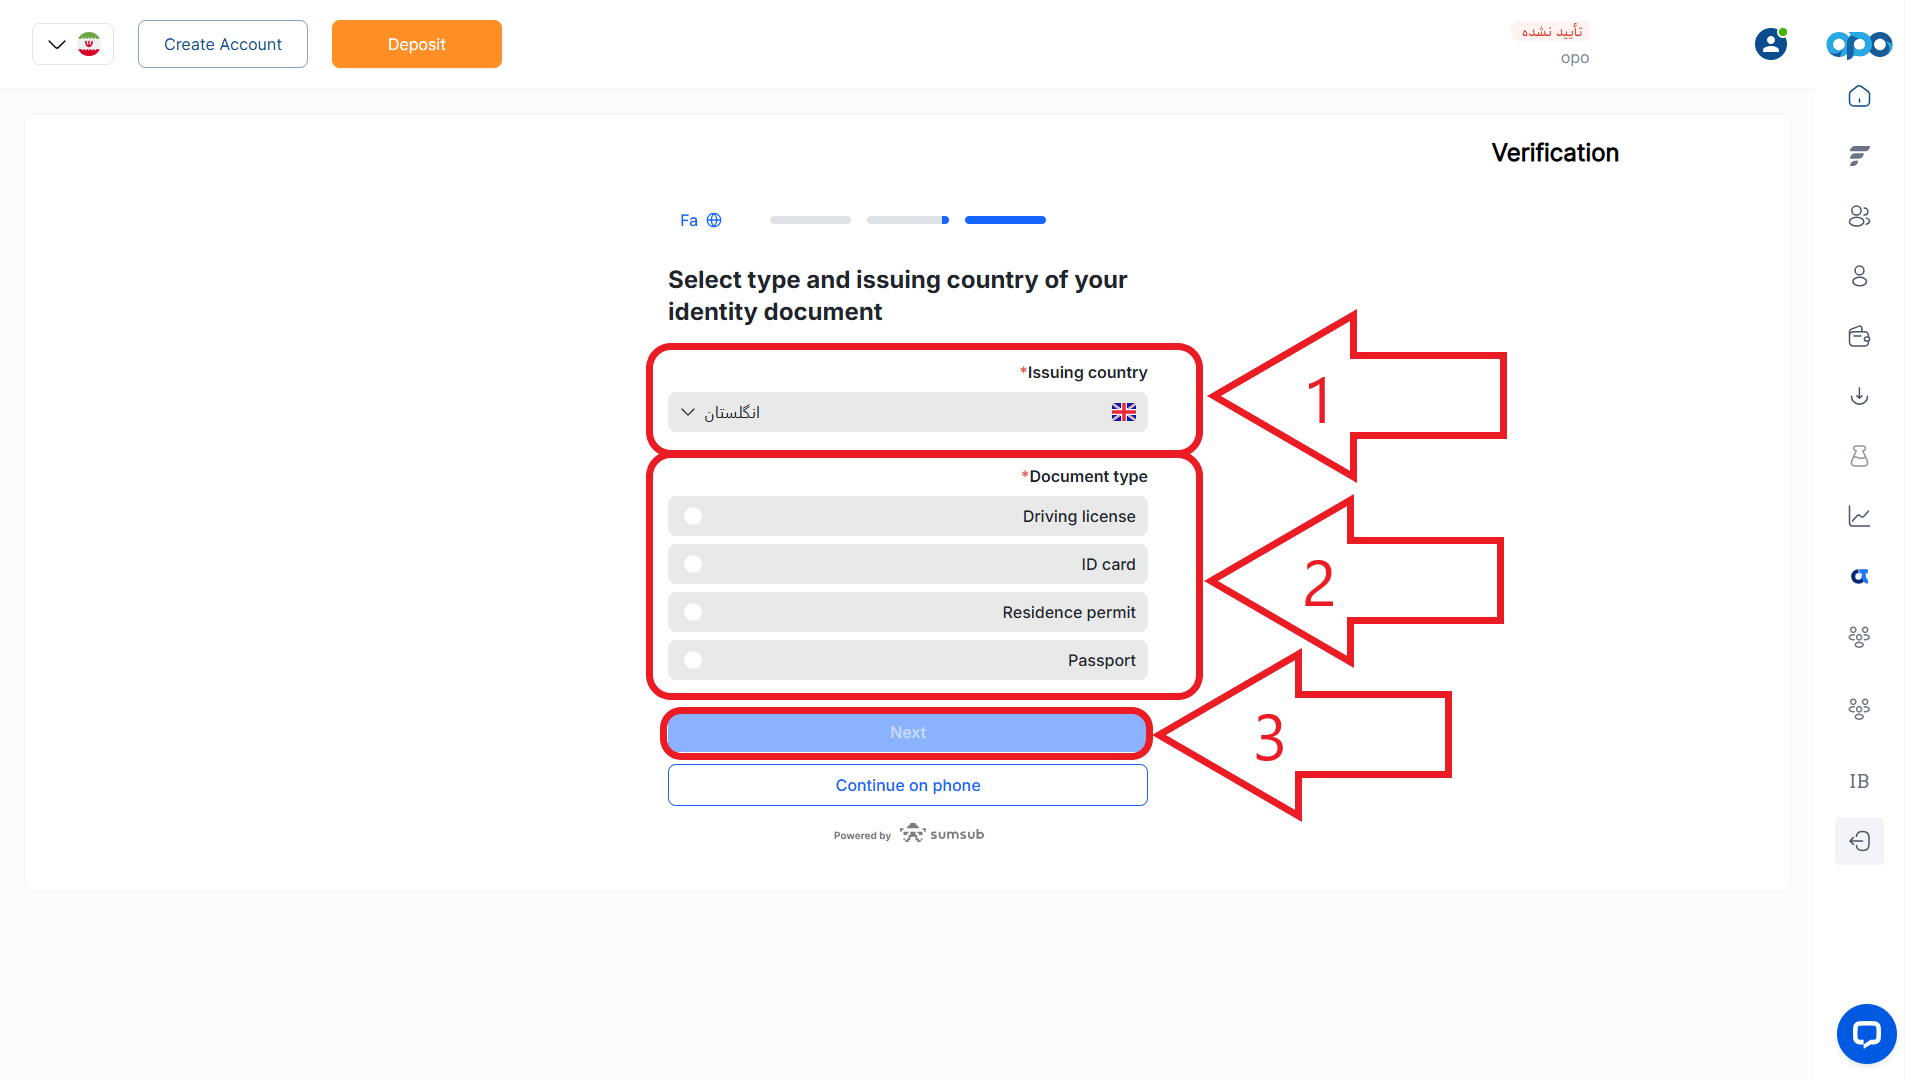
Task: Select the ID card radio option
Action: coord(908,564)
